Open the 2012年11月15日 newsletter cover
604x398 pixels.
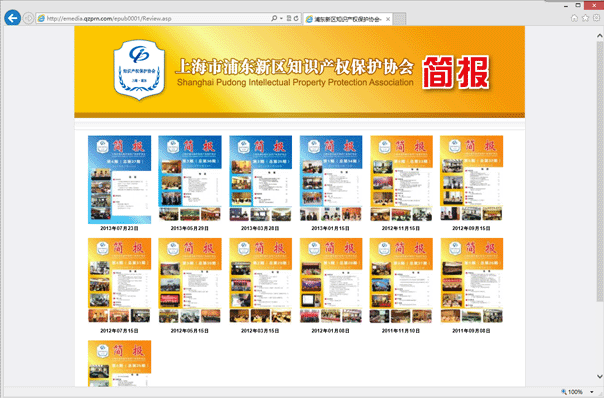click(x=401, y=179)
